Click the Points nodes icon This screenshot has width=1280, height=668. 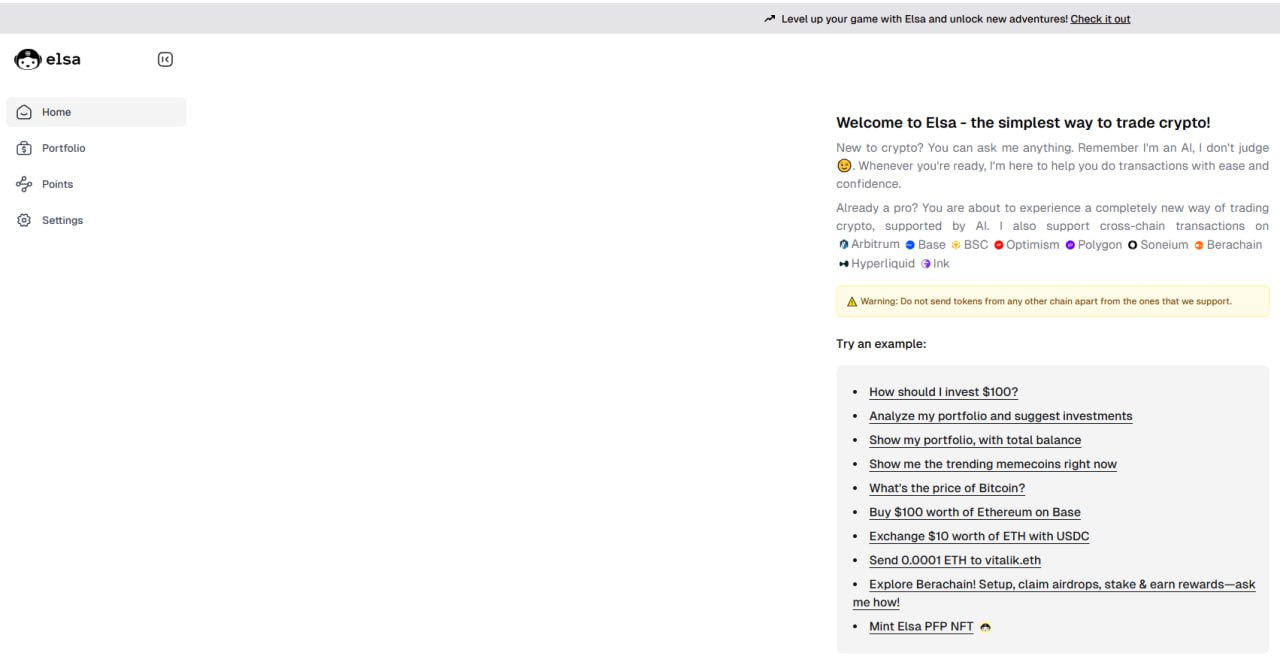pyautogui.click(x=24, y=184)
